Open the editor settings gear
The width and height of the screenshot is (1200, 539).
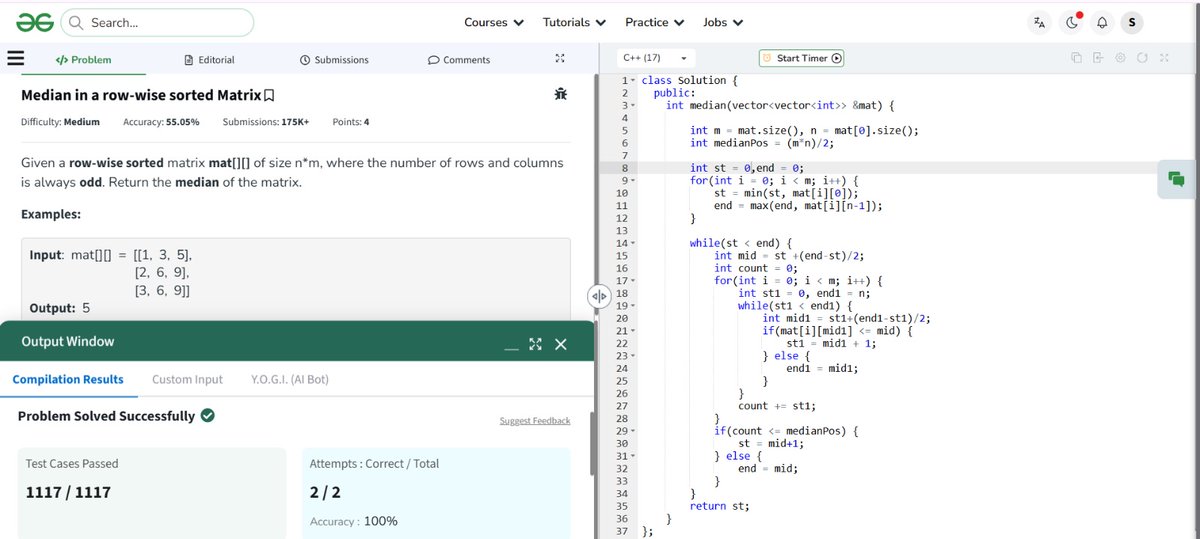tap(1121, 58)
